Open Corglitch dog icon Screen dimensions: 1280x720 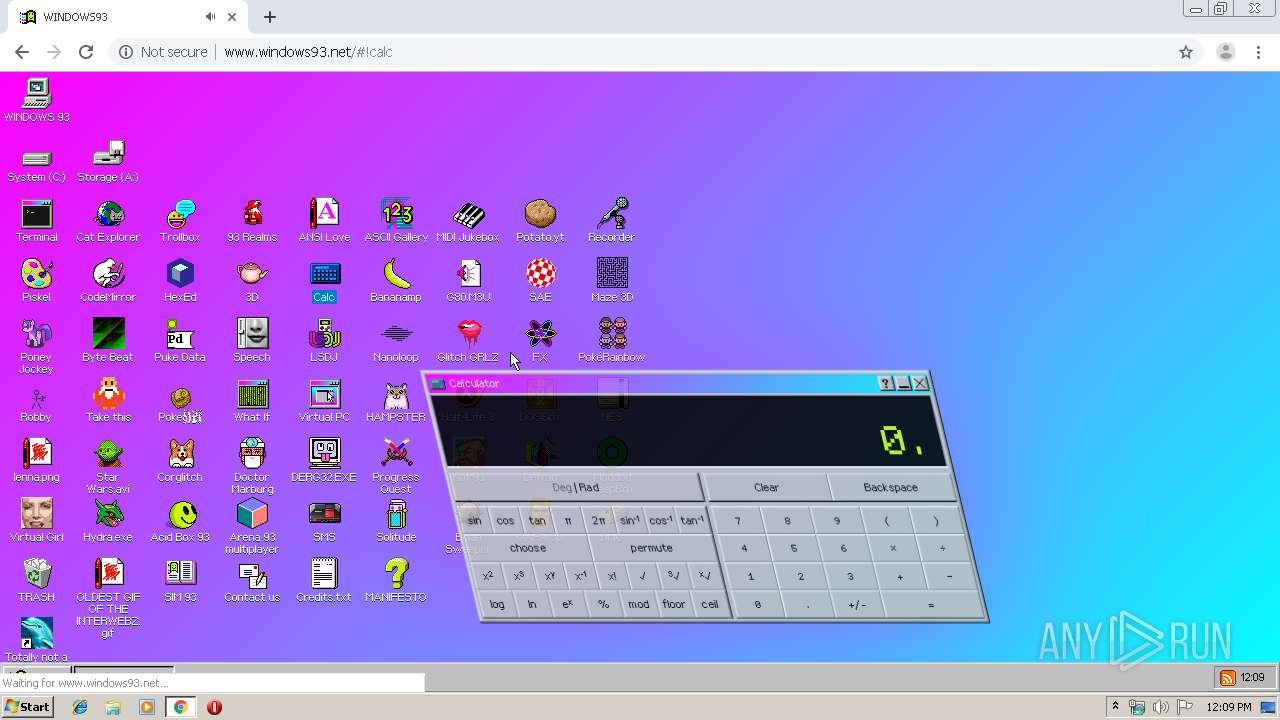(x=180, y=461)
